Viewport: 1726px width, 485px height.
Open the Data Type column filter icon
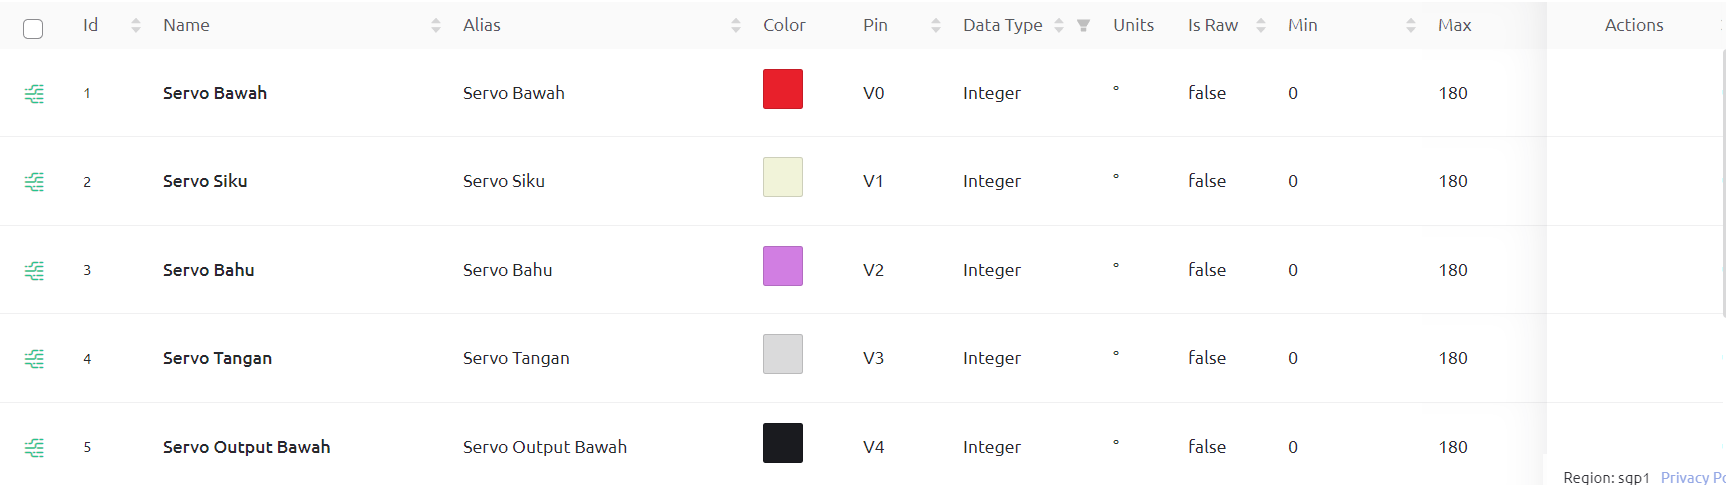point(1083,26)
